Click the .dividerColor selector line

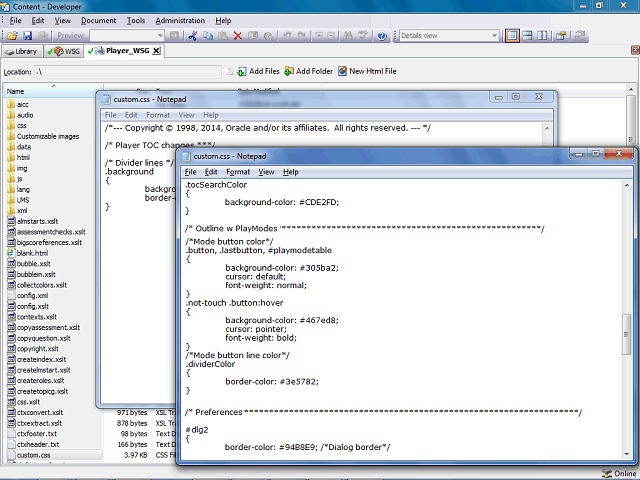[210, 364]
